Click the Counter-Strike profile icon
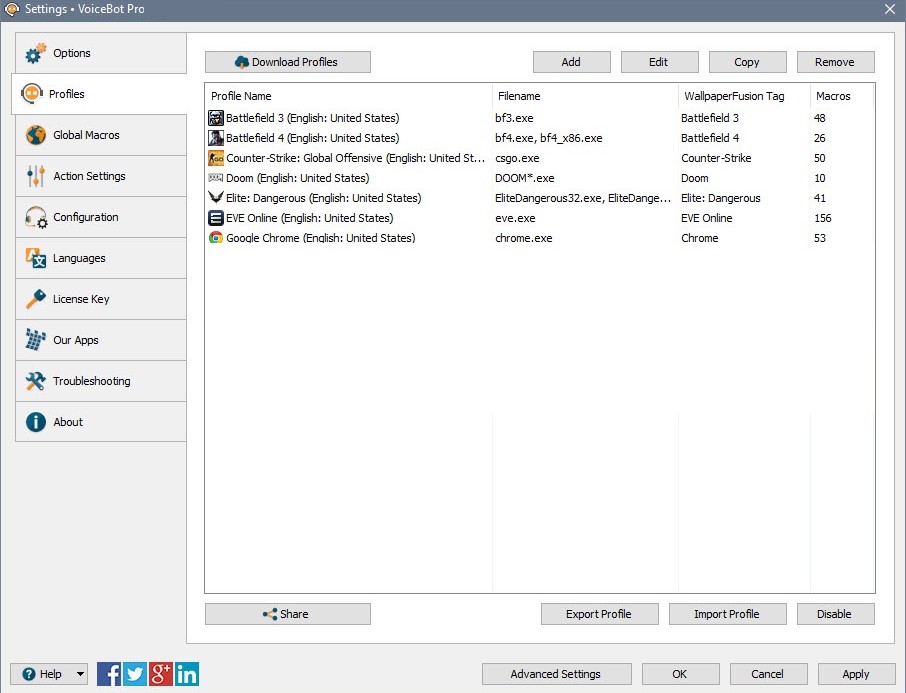This screenshot has height=693, width=906. pos(216,158)
